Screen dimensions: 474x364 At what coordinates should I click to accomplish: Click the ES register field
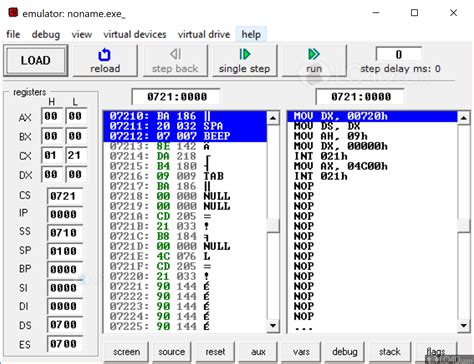pos(65,343)
